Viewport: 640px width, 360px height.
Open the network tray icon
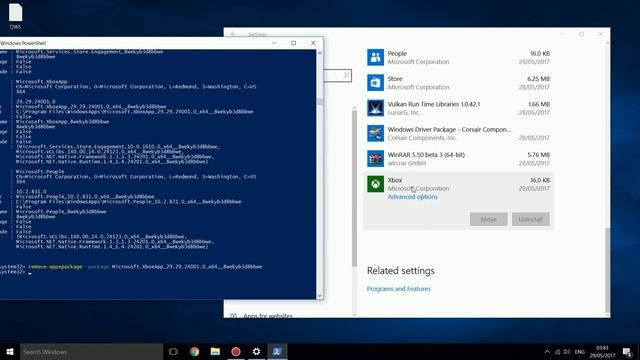click(557, 351)
